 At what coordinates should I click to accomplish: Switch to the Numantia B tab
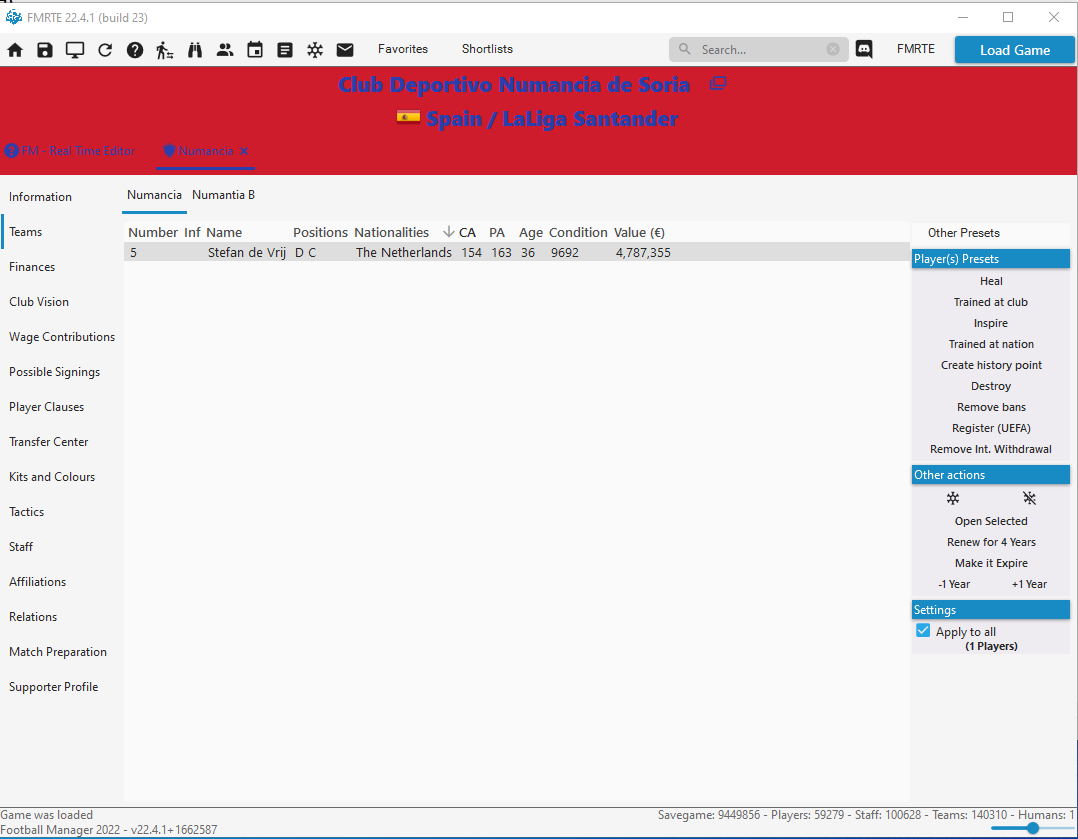223,195
